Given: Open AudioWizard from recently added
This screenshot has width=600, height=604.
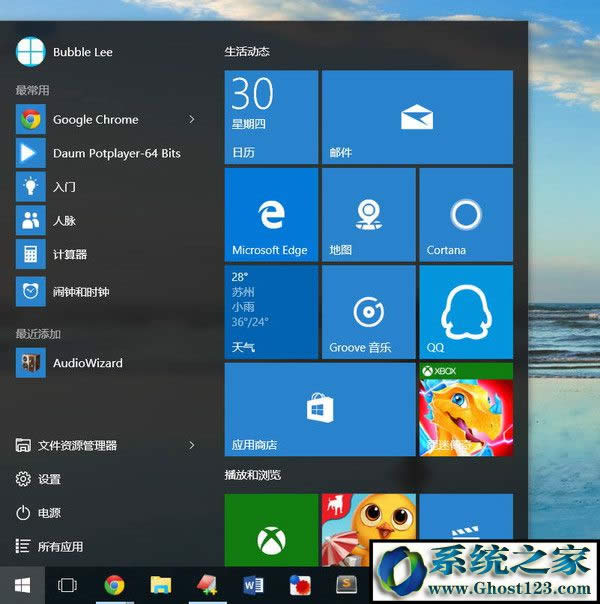Looking at the screenshot, I should 87,363.
